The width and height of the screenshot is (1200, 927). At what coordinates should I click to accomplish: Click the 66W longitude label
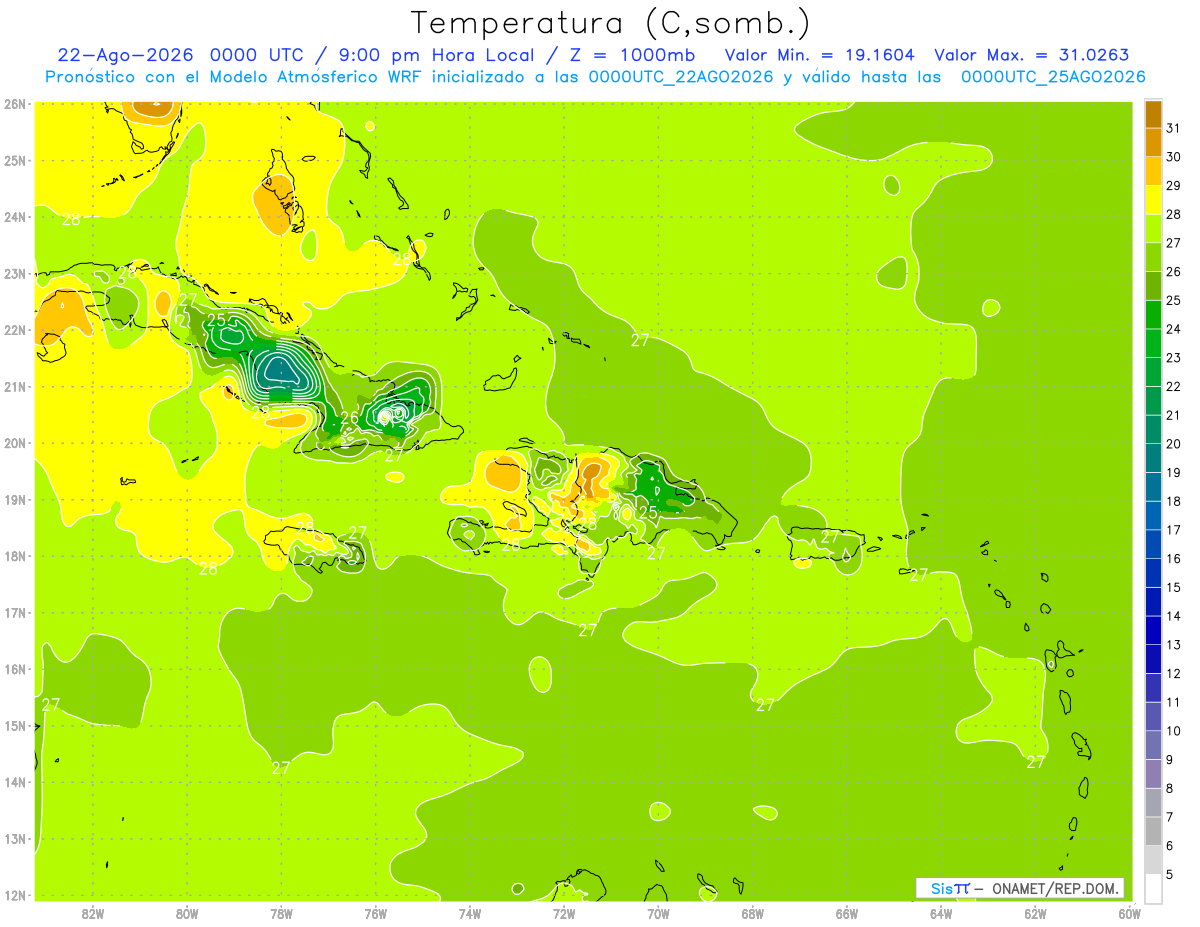click(x=847, y=912)
